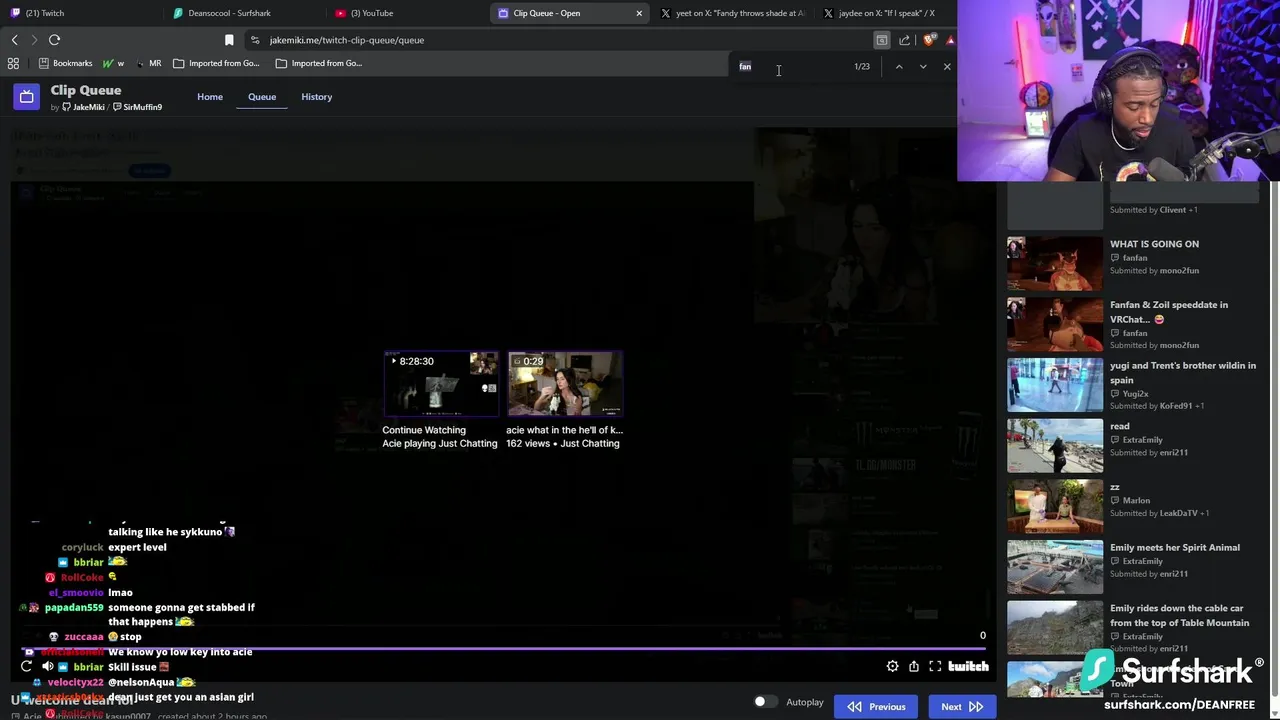This screenshot has height=720, width=1280.
Task: Click the address bar URL
Action: pyautogui.click(x=347, y=40)
